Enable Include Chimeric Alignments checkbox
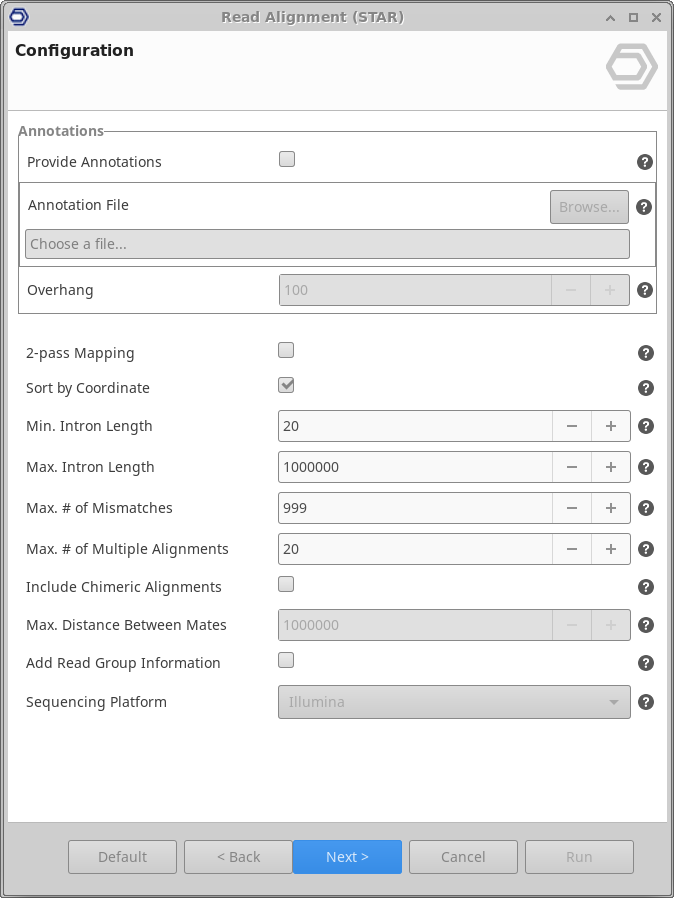Image resolution: width=674 pixels, height=898 pixels. (286, 584)
